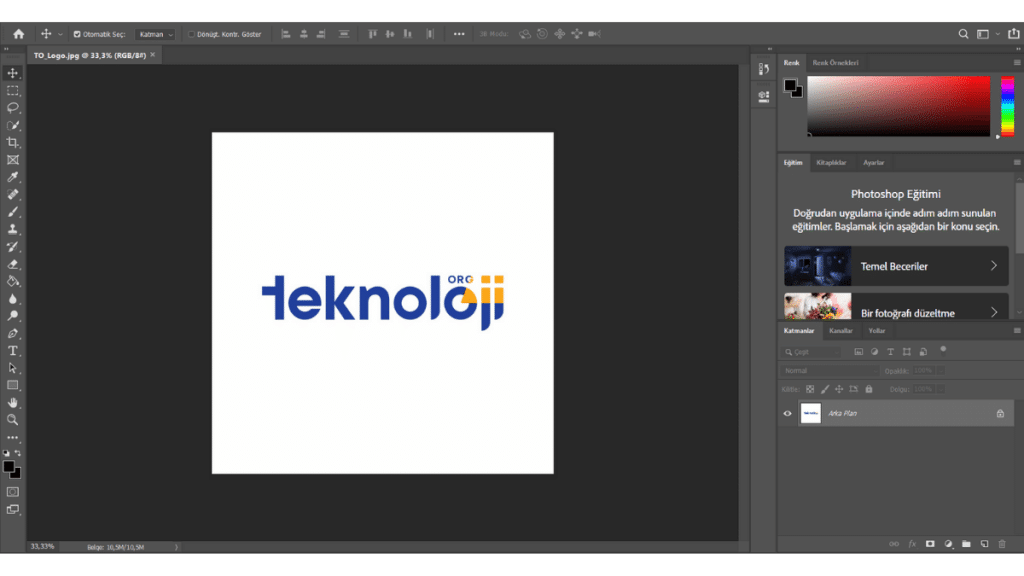This screenshot has height=576, width=1024.
Task: Open the Normal blend mode dropdown
Action: pos(830,370)
